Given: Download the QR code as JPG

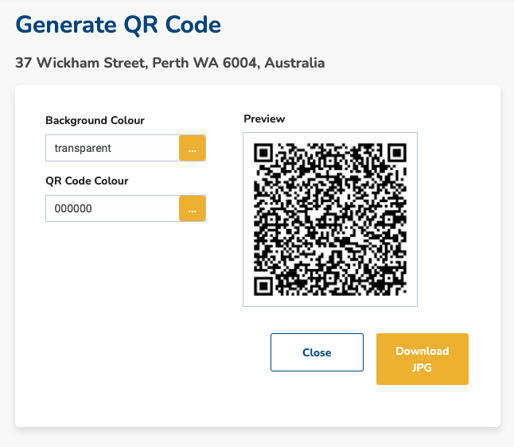Looking at the screenshot, I should point(422,359).
